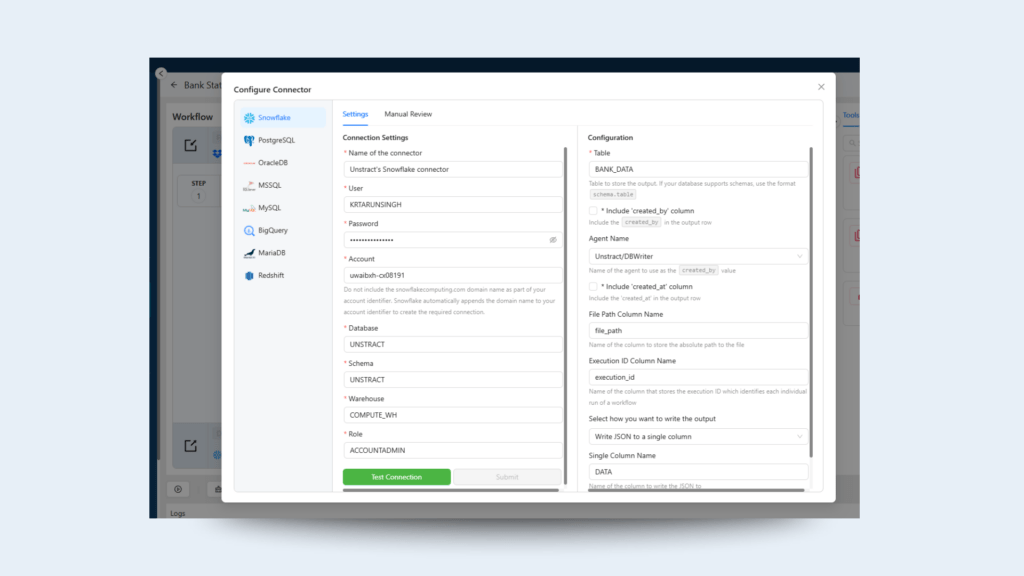The width and height of the screenshot is (1024, 576).
Task: Choose the PostgreSQL connector icon
Action: coord(249,141)
